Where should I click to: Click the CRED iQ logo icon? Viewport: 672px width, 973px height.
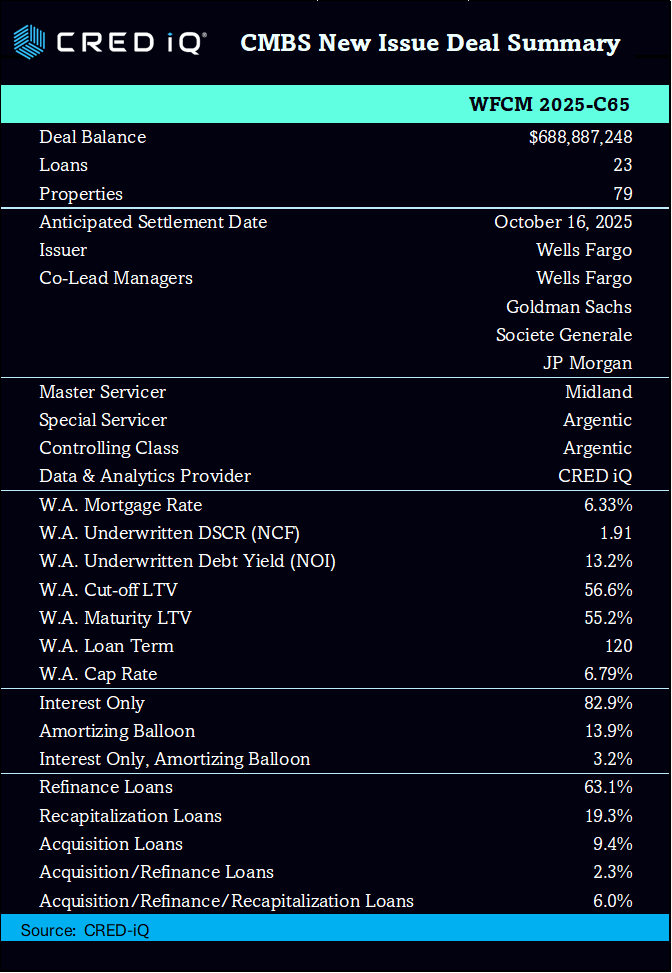pyautogui.click(x=29, y=43)
